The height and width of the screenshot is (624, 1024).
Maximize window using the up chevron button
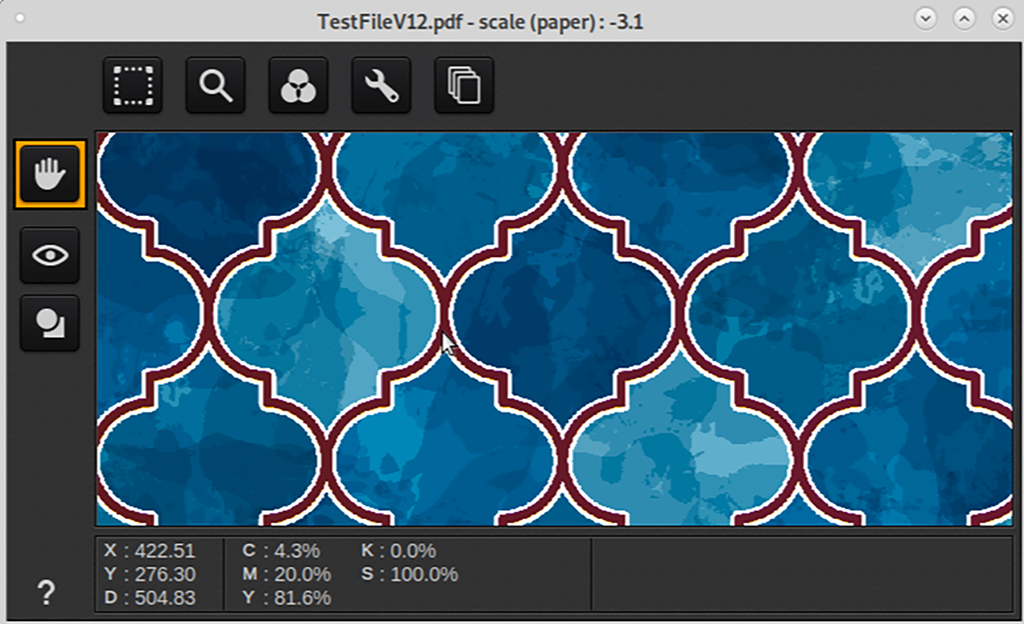pyautogui.click(x=964, y=18)
